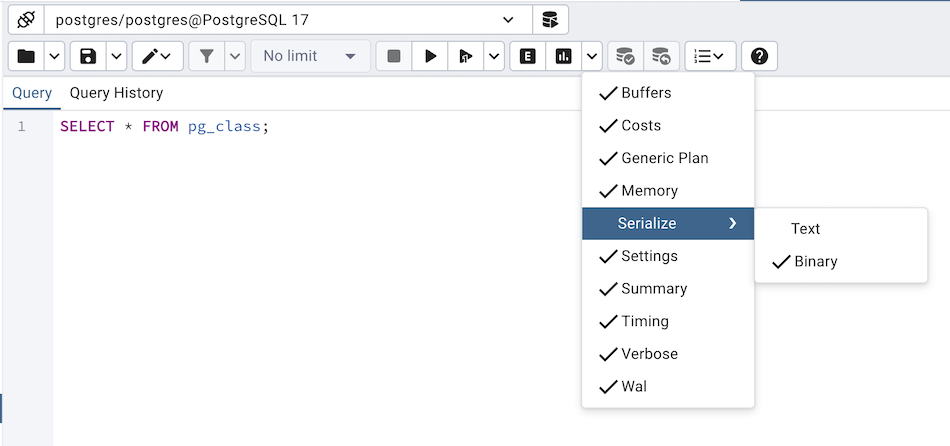Click the Explain (E) toolbar icon
This screenshot has height=446, width=950.
point(527,56)
